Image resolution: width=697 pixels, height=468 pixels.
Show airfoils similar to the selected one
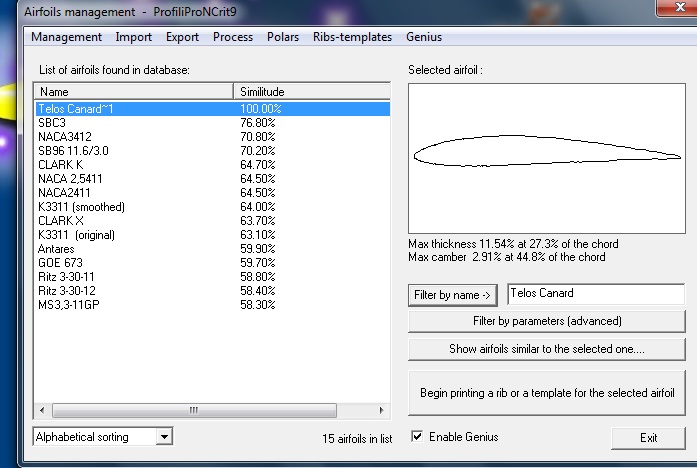click(x=547, y=349)
